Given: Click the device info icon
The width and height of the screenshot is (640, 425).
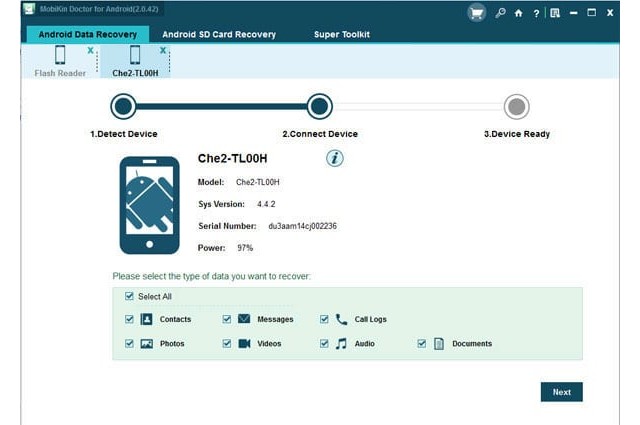Looking at the screenshot, I should point(335,158).
